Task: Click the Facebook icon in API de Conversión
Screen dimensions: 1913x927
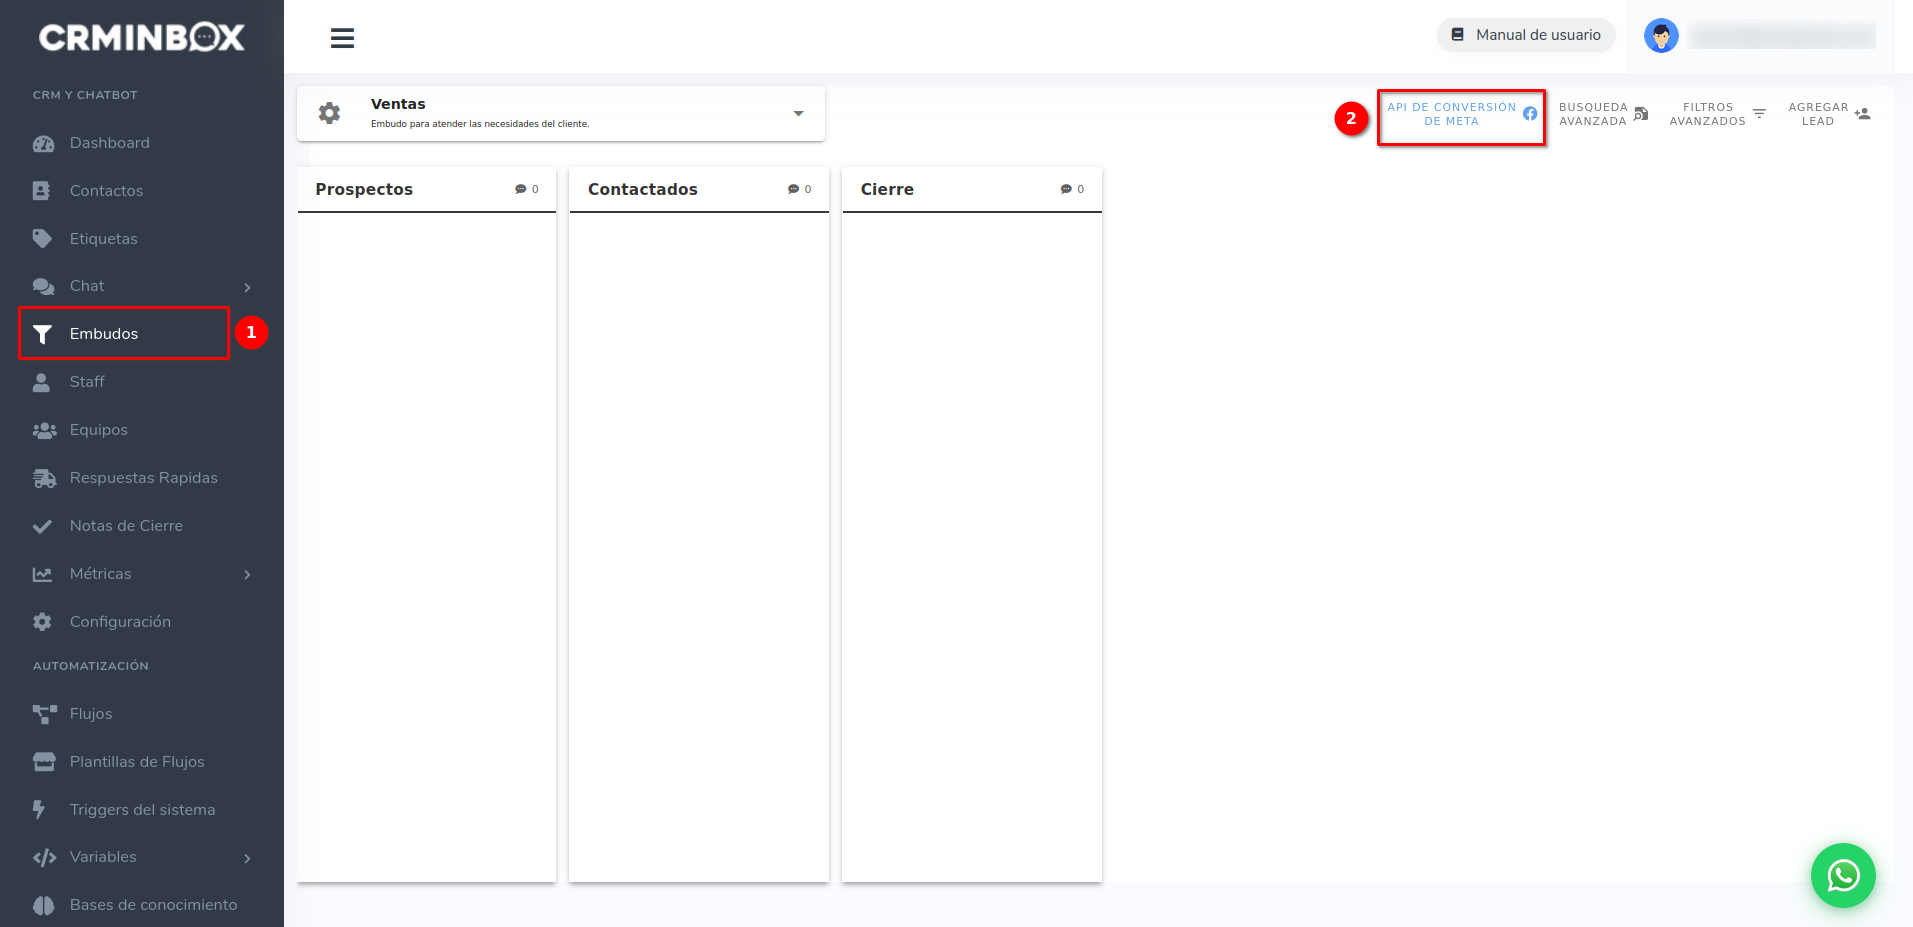Action: click(x=1530, y=114)
